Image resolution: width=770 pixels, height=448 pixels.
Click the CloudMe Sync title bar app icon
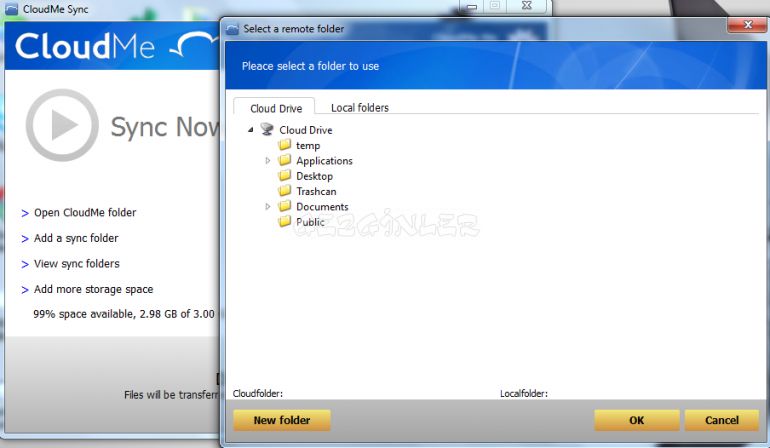(11, 9)
